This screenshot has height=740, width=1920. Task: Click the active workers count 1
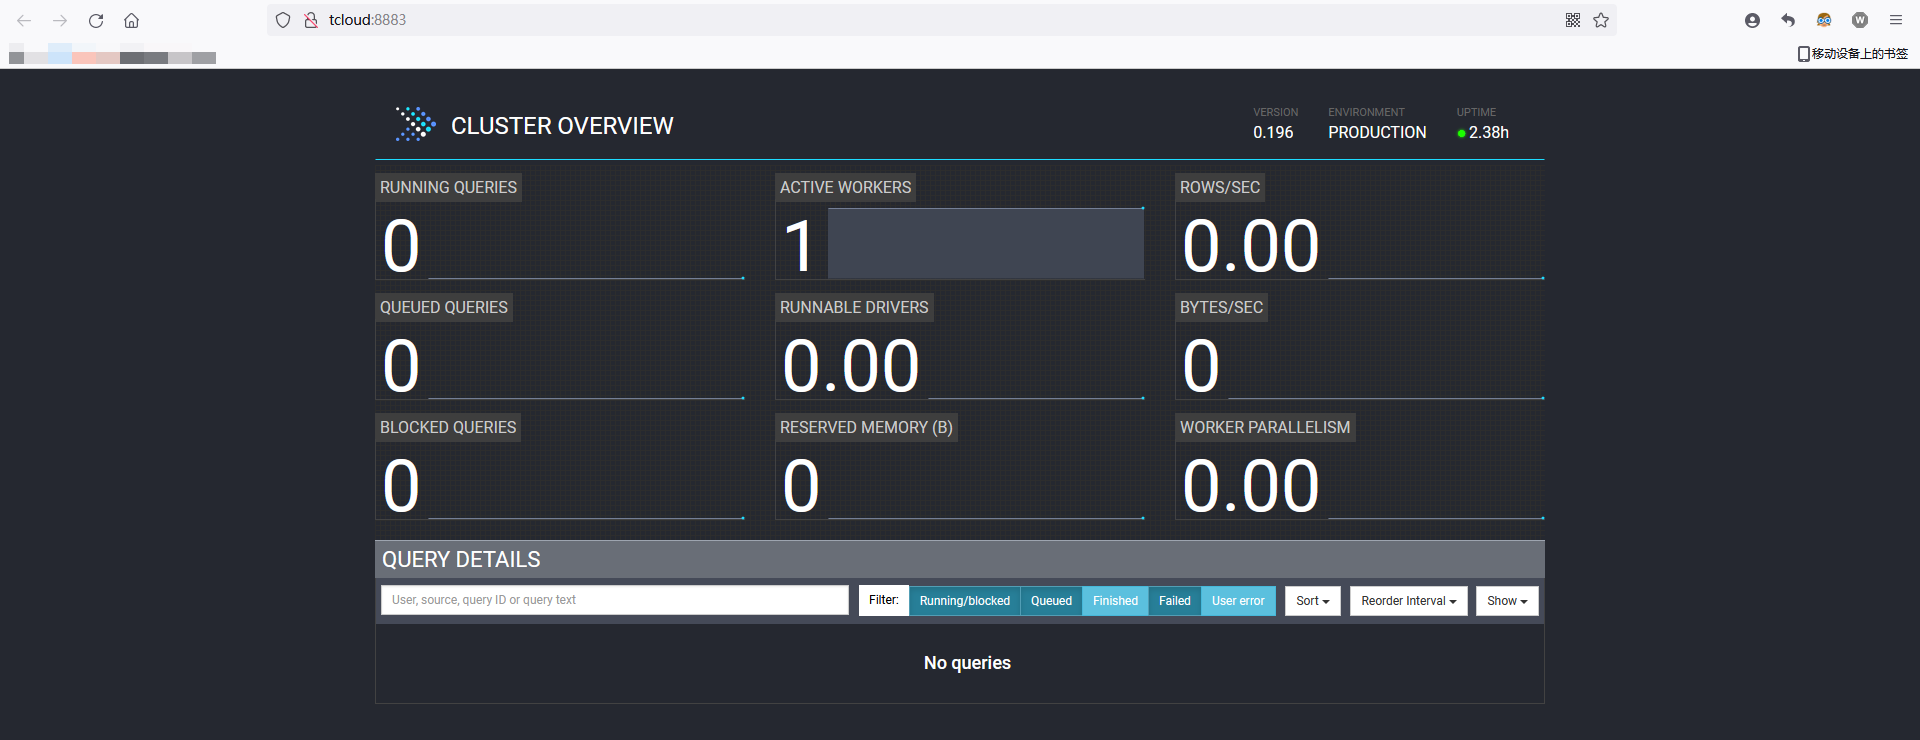coord(799,246)
